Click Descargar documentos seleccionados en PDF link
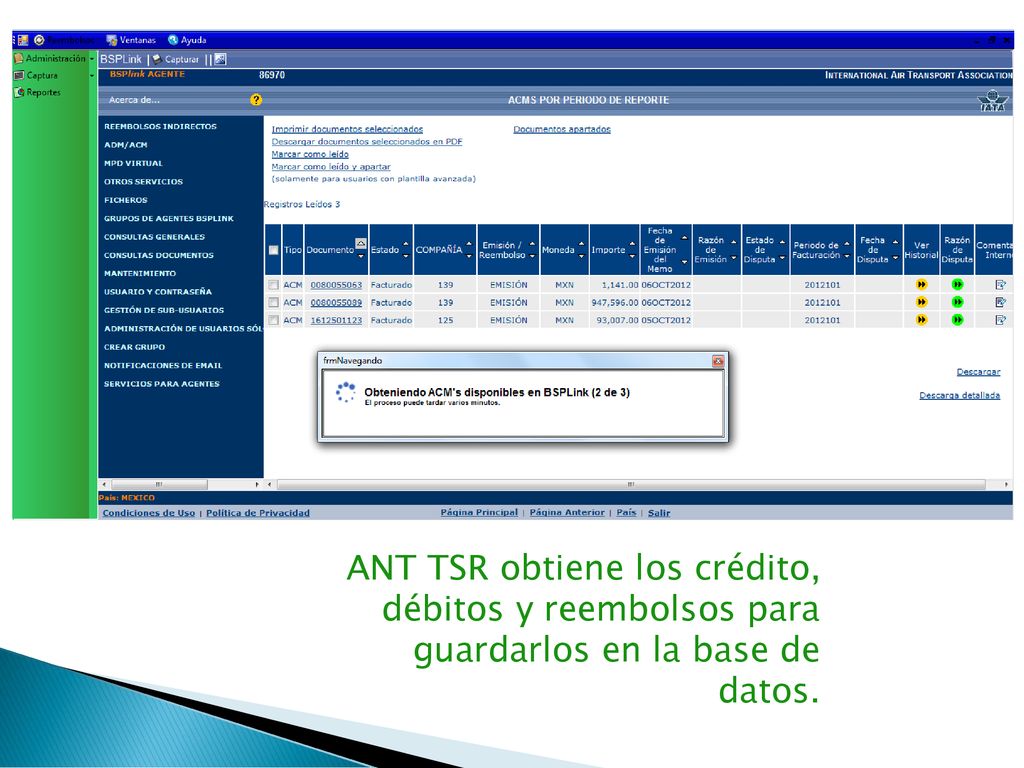Screen dimensions: 1024x768 366,142
